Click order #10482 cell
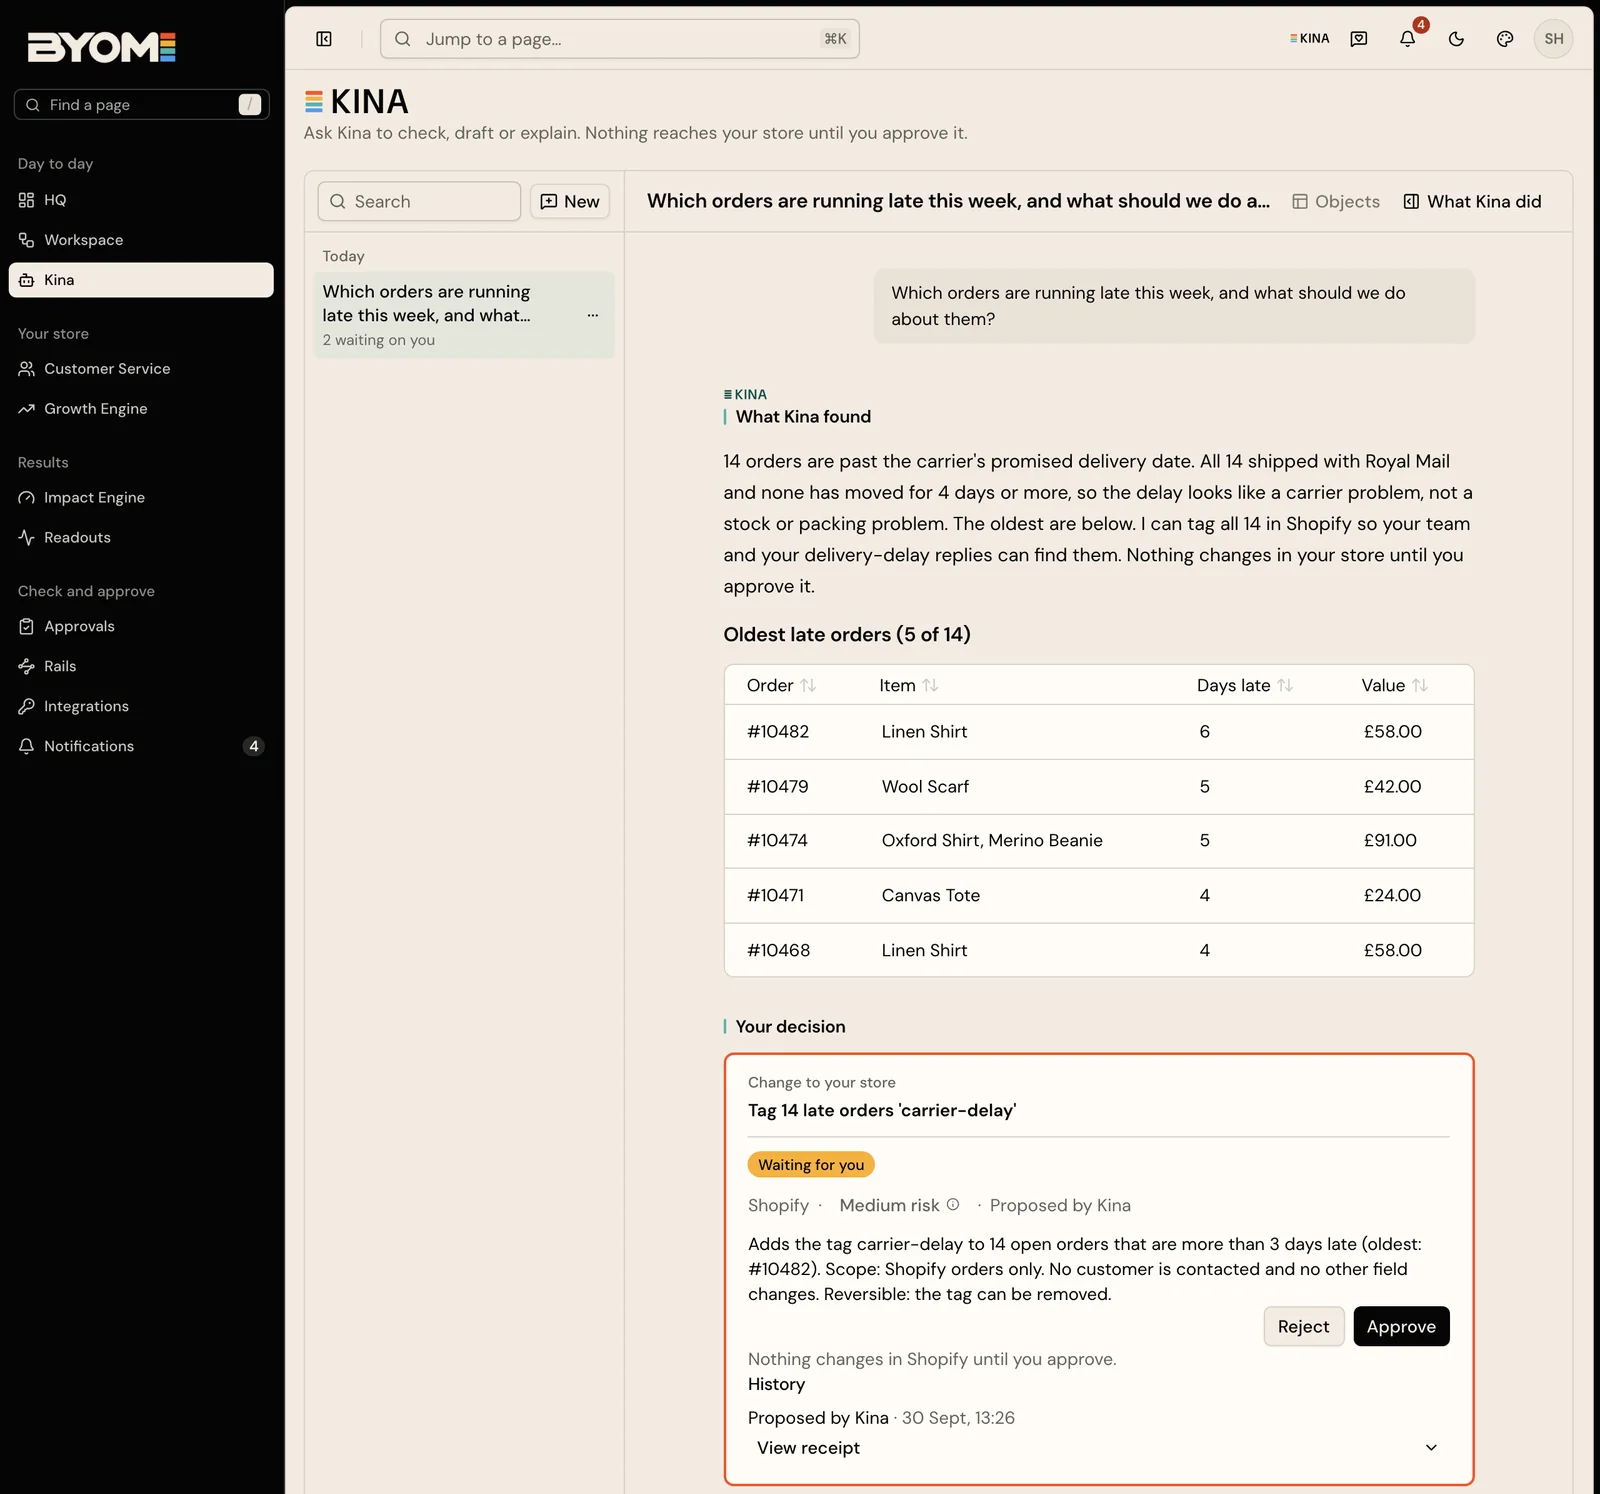Screen dimensions: 1600x1494 [x=778, y=732]
